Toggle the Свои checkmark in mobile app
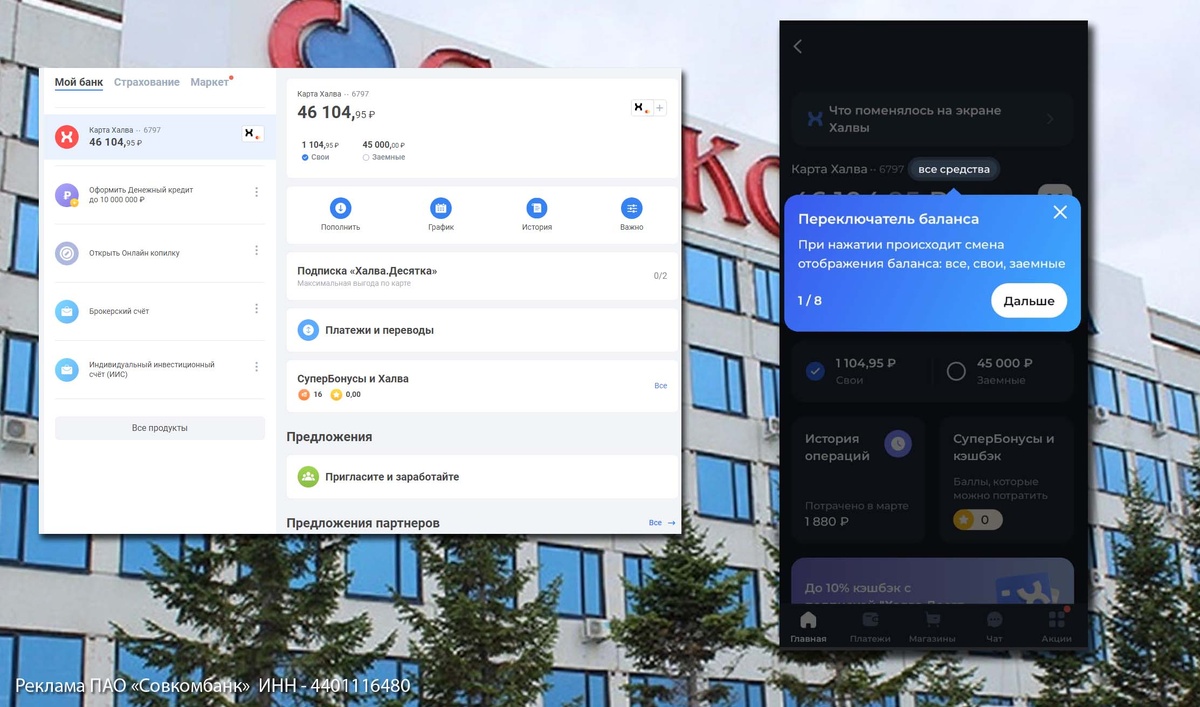Viewport: 1200px width, 707px height. [815, 371]
